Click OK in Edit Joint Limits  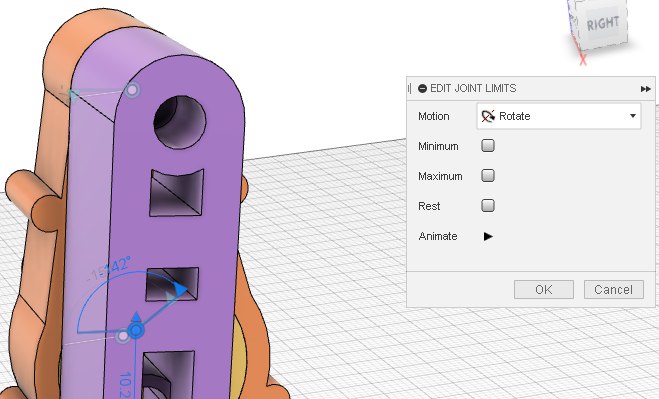(543, 290)
